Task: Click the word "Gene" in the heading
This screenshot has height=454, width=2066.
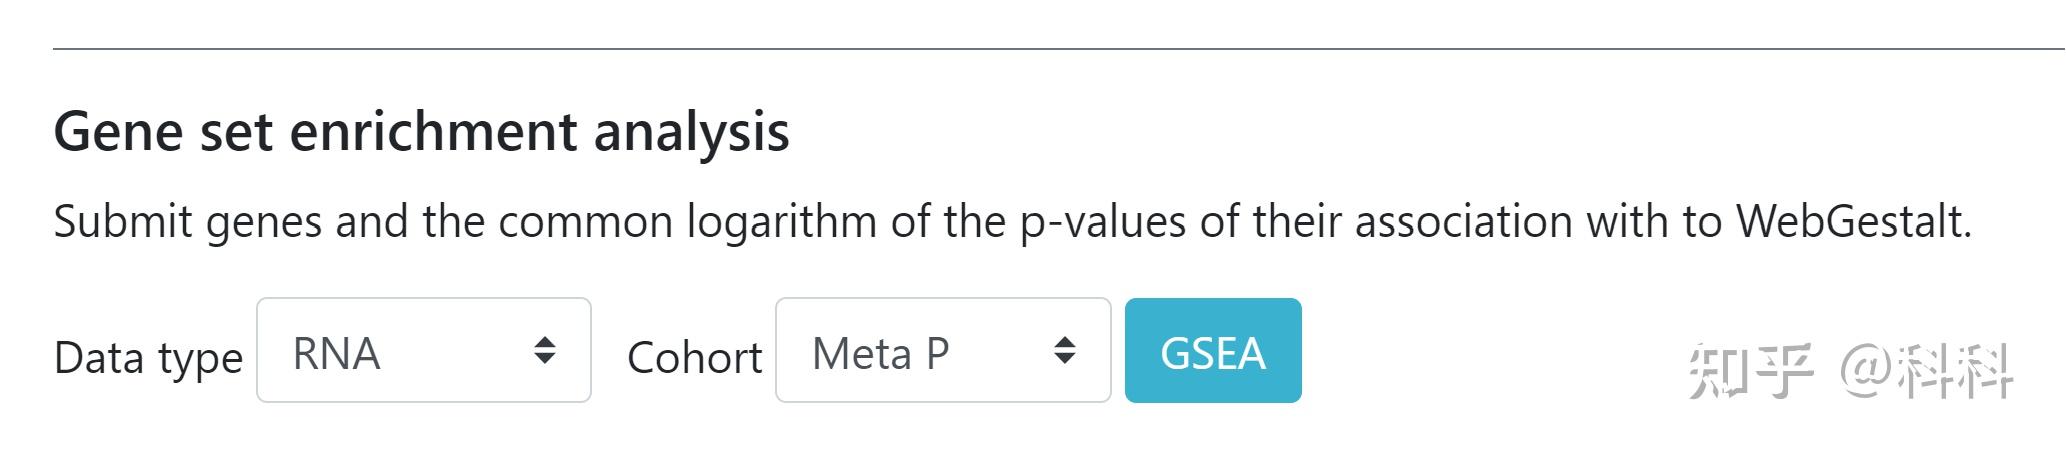Action: tap(118, 131)
